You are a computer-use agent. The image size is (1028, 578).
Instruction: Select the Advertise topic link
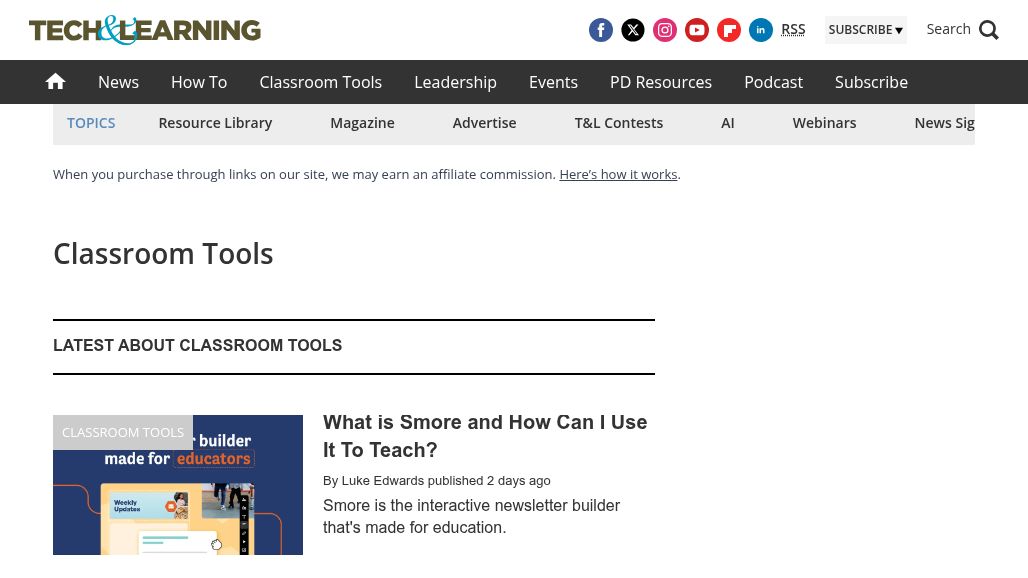tap(484, 123)
